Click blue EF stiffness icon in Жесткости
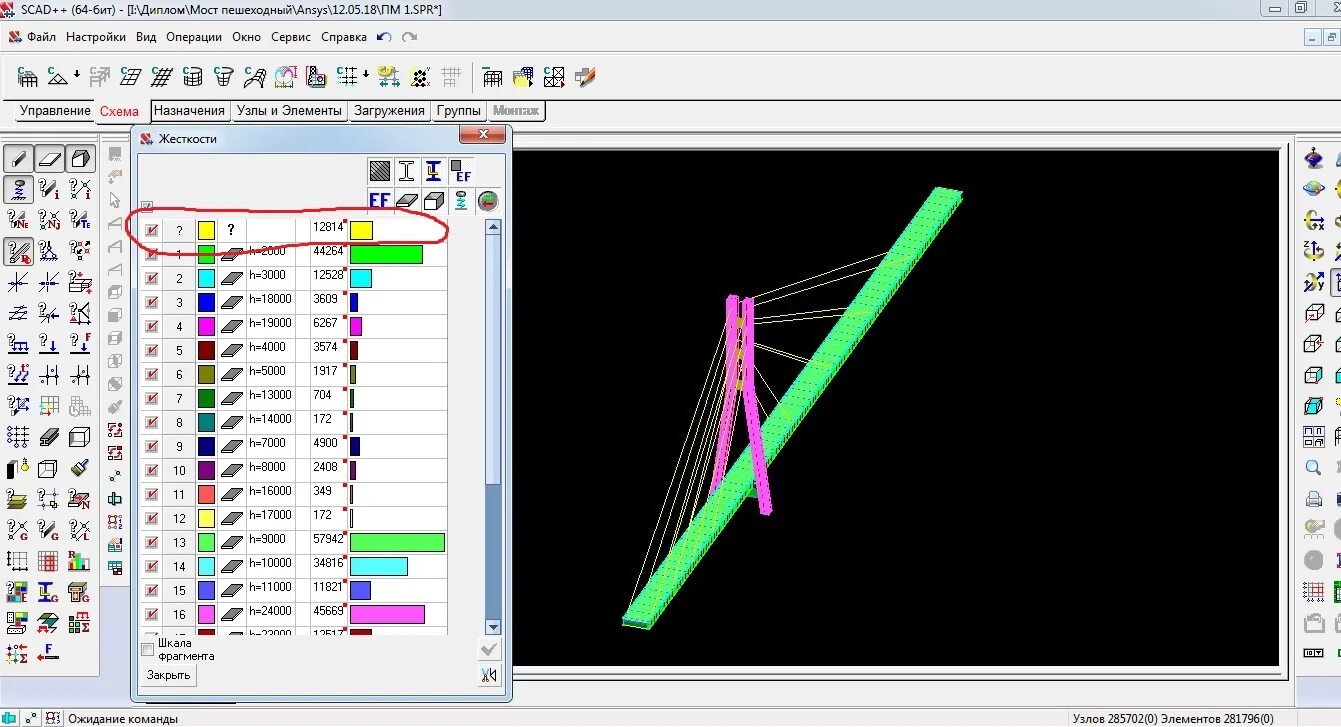 (379, 200)
